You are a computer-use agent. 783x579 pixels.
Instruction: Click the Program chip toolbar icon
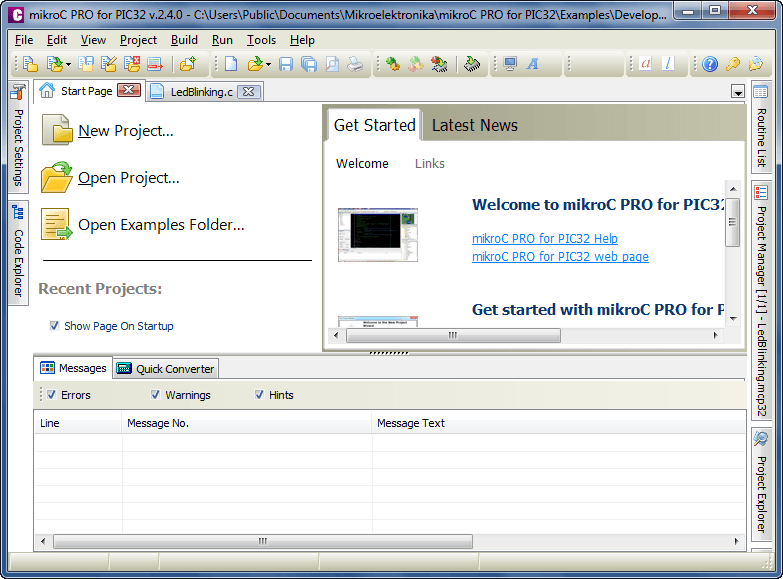tap(472, 64)
